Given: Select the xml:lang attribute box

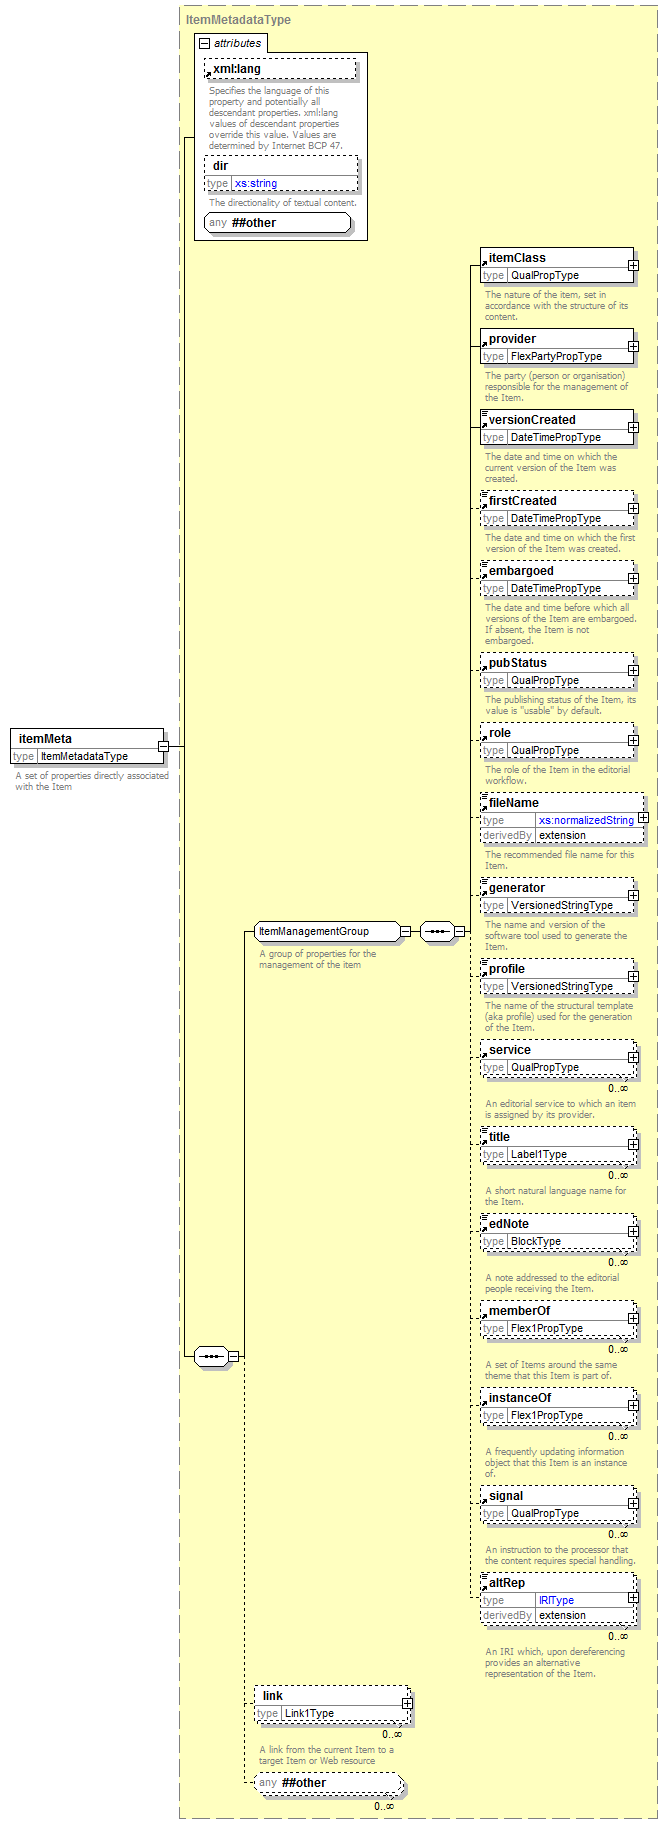Looking at the screenshot, I should click(281, 69).
